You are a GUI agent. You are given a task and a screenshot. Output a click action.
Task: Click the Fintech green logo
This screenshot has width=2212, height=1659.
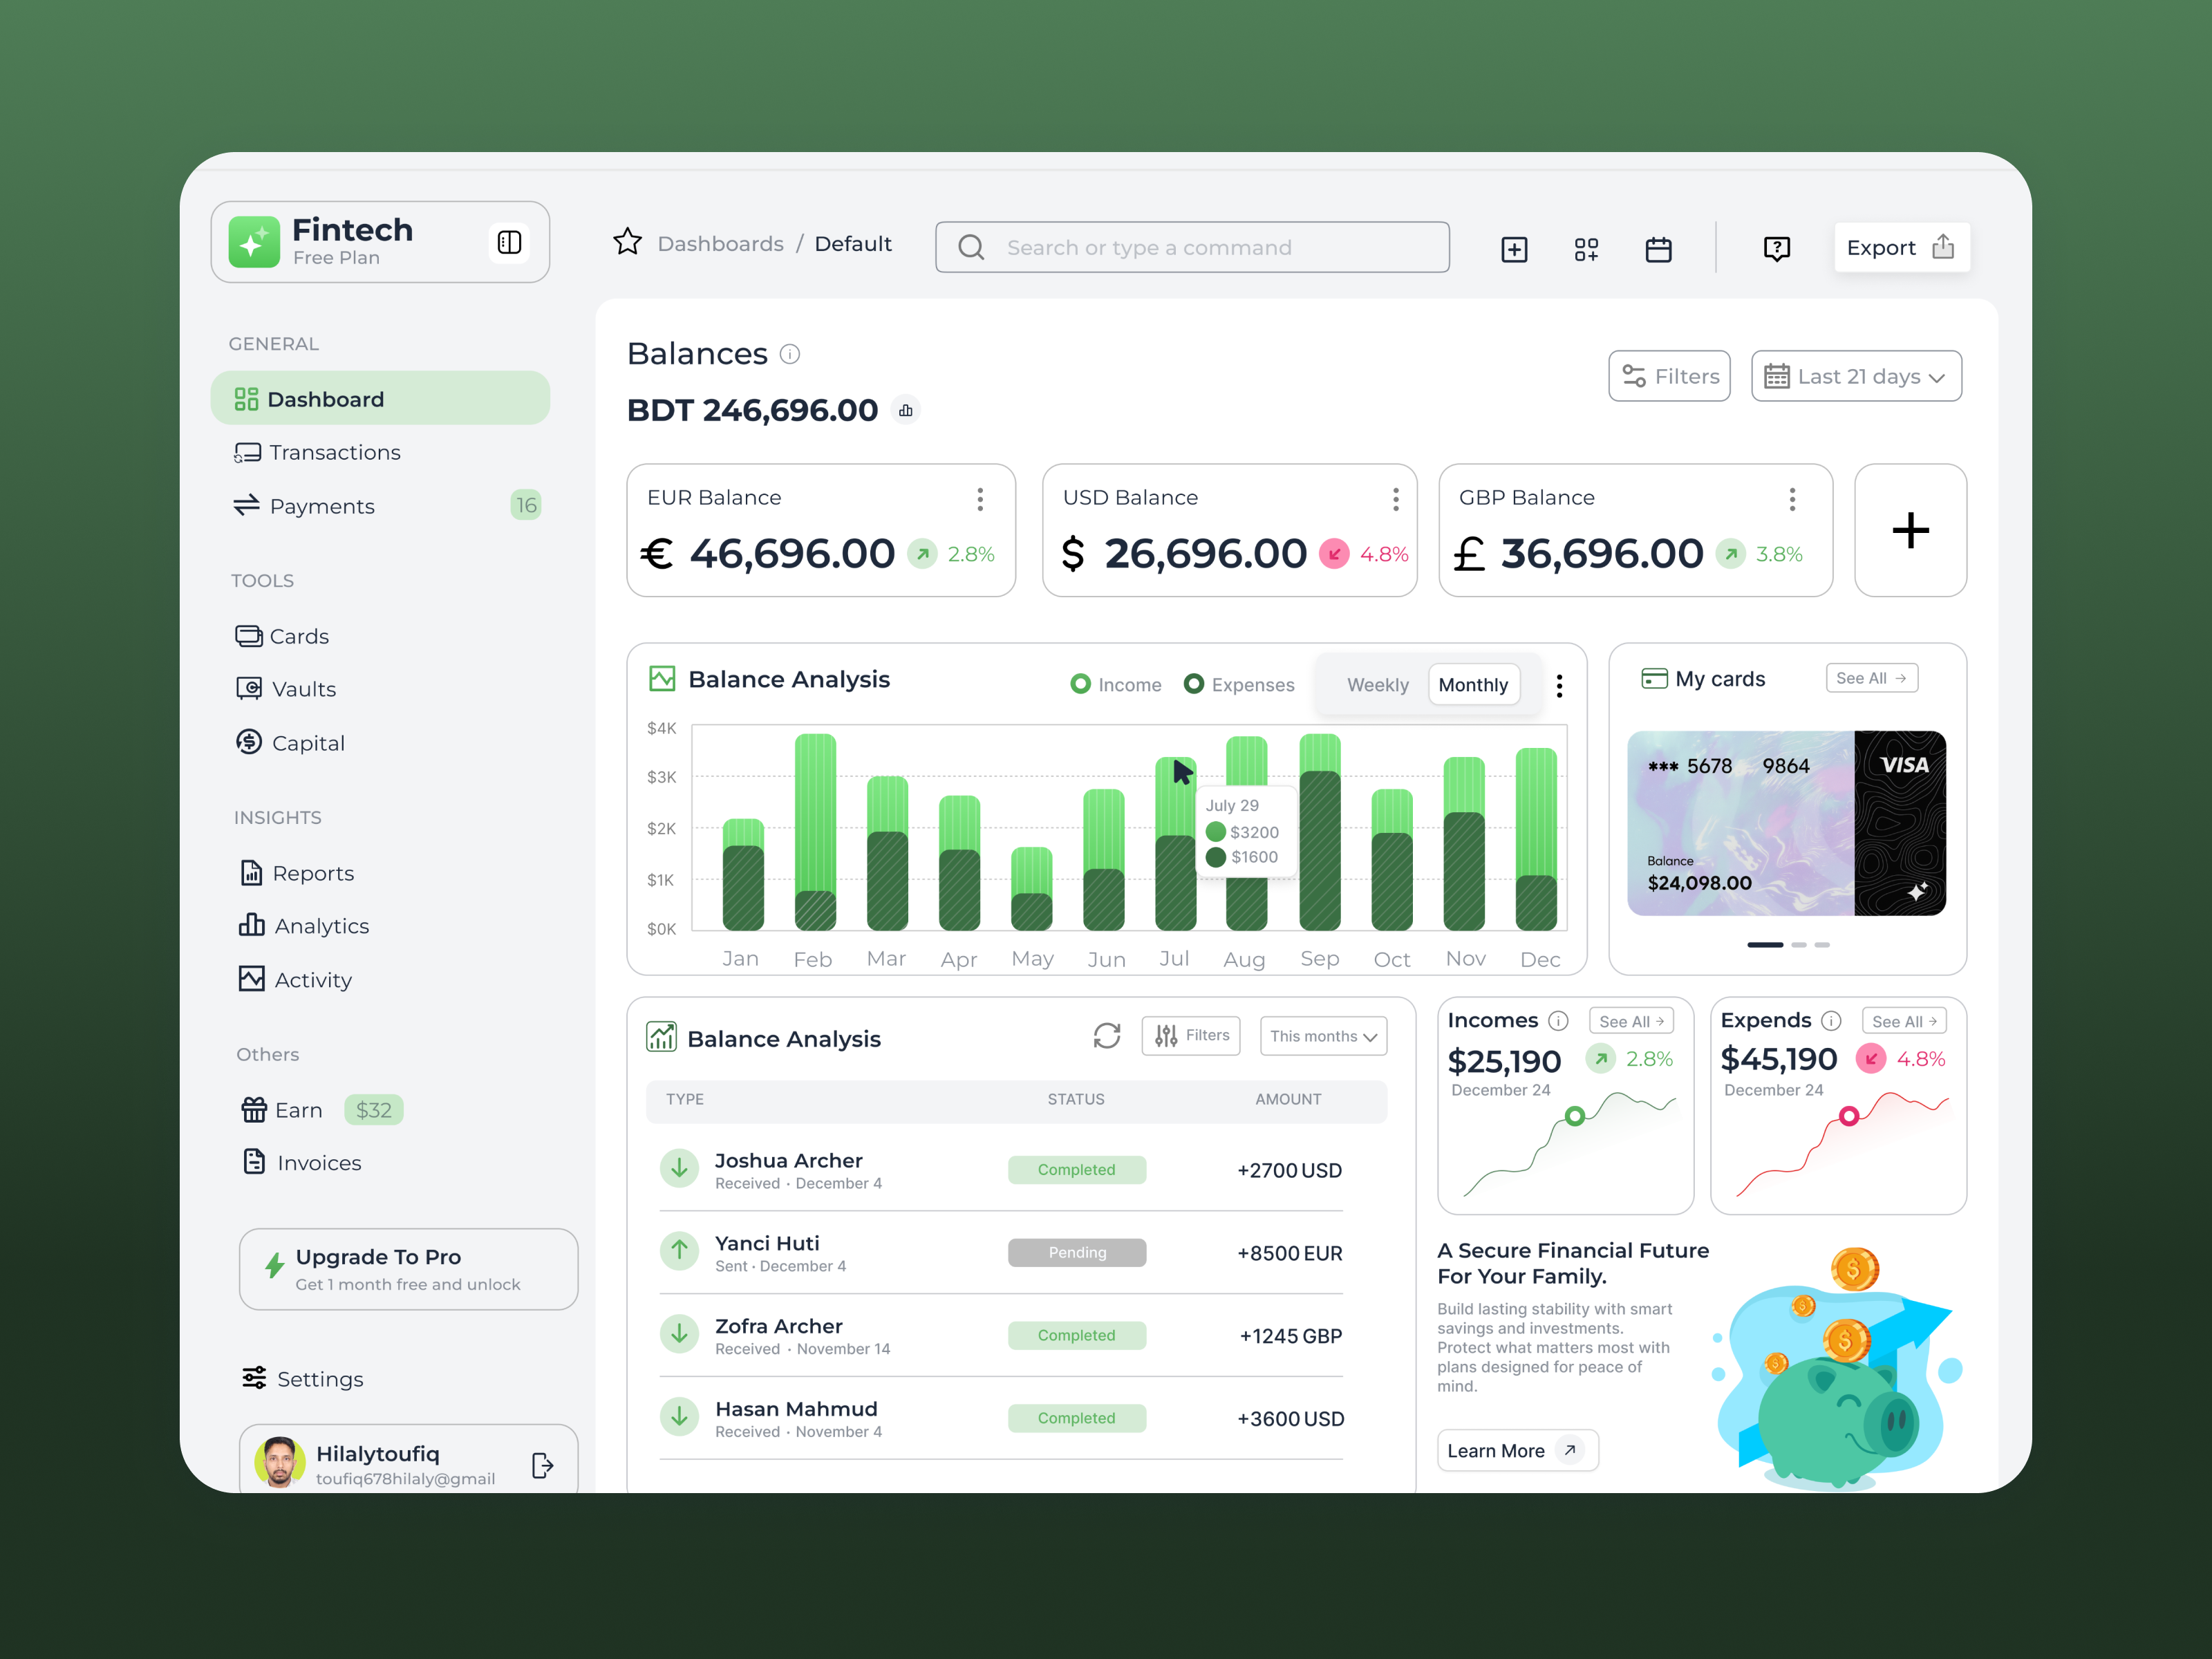click(254, 242)
